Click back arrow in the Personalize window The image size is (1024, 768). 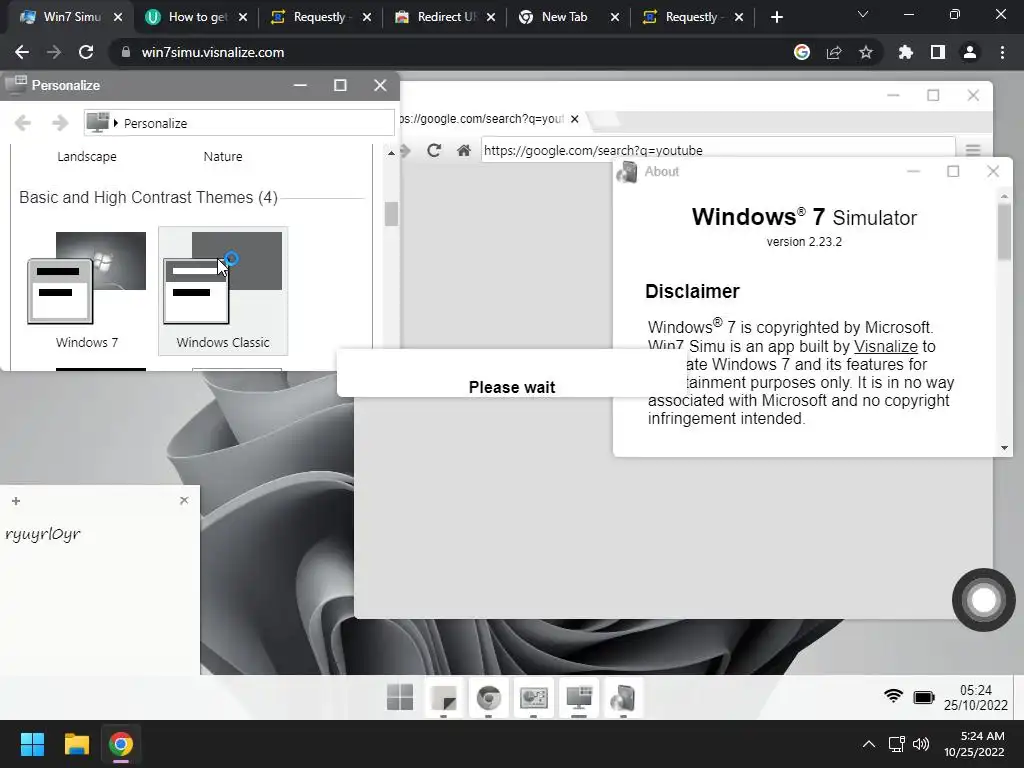click(x=23, y=123)
